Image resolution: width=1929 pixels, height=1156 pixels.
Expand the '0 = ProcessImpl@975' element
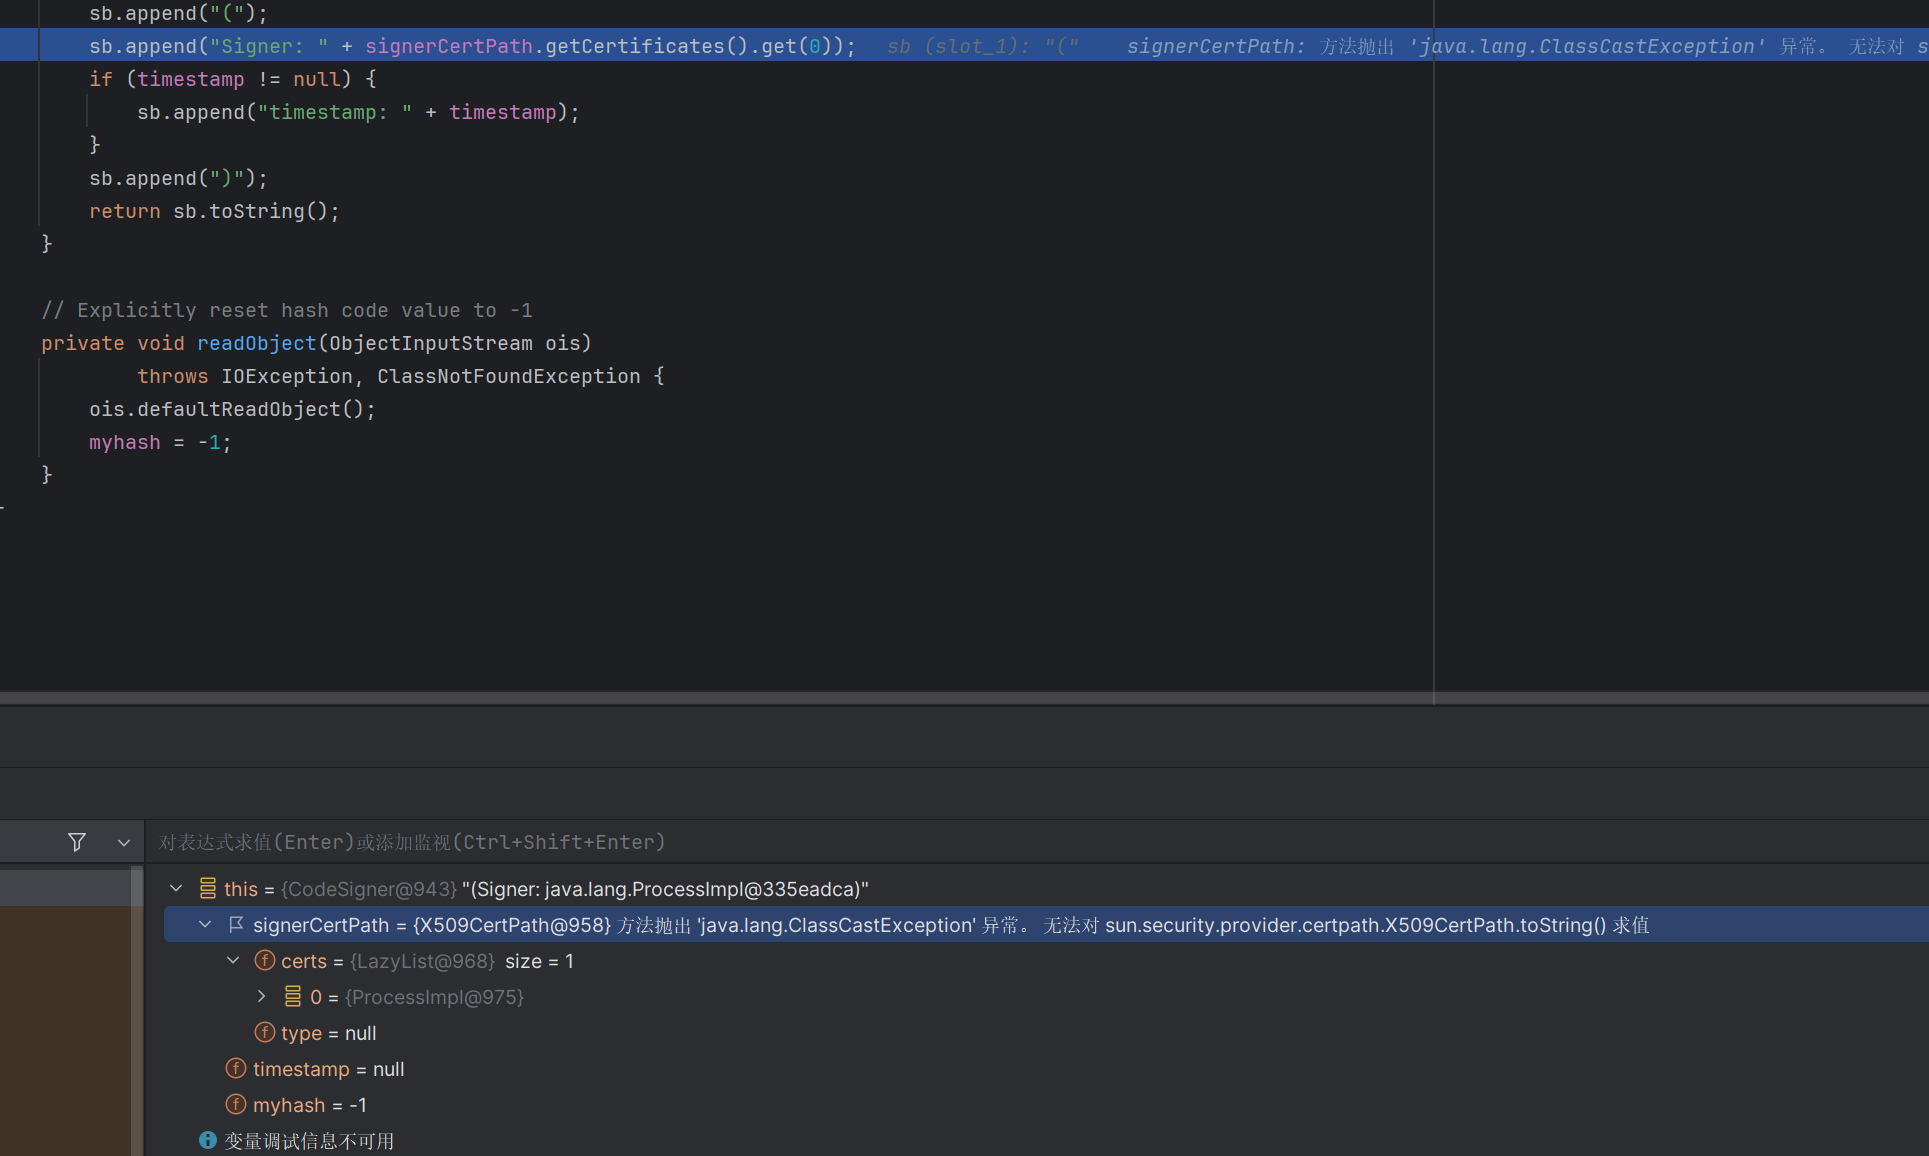(262, 996)
